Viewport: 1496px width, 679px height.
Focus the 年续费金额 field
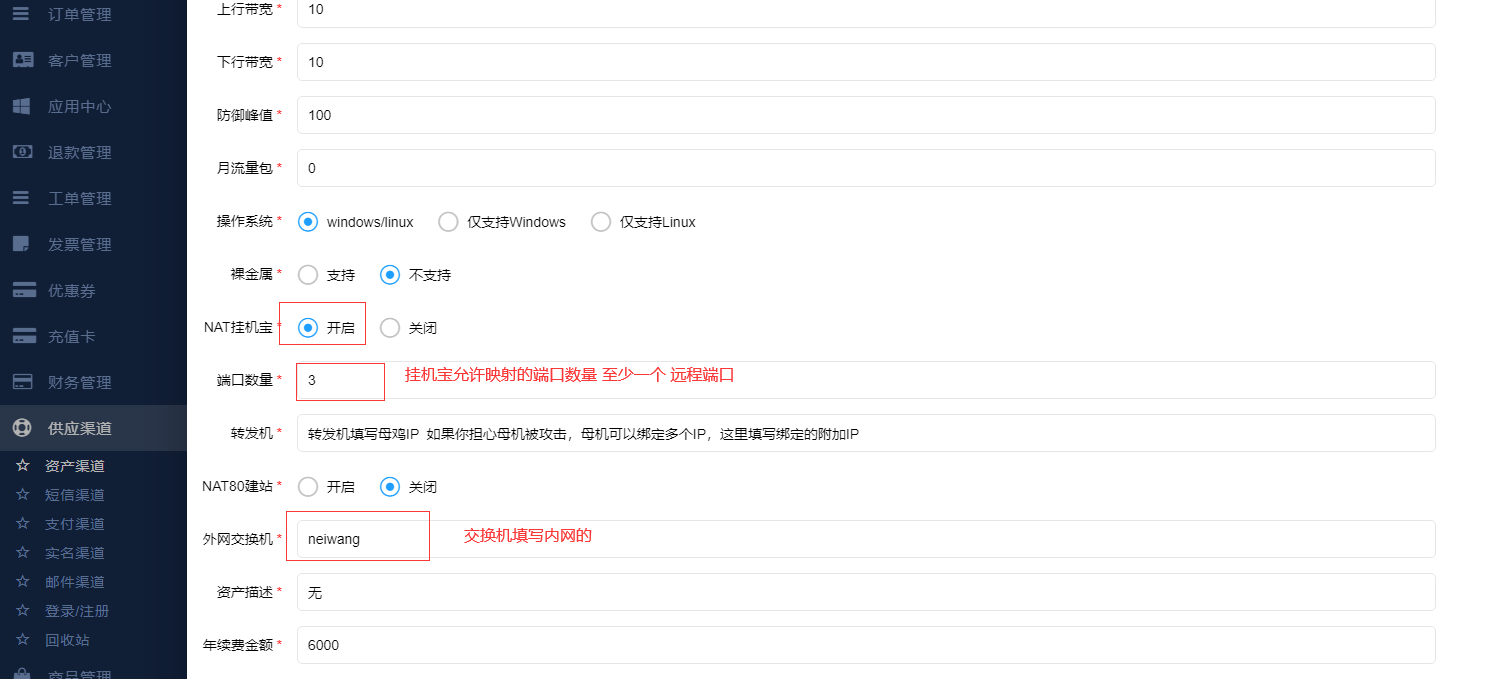pos(866,645)
